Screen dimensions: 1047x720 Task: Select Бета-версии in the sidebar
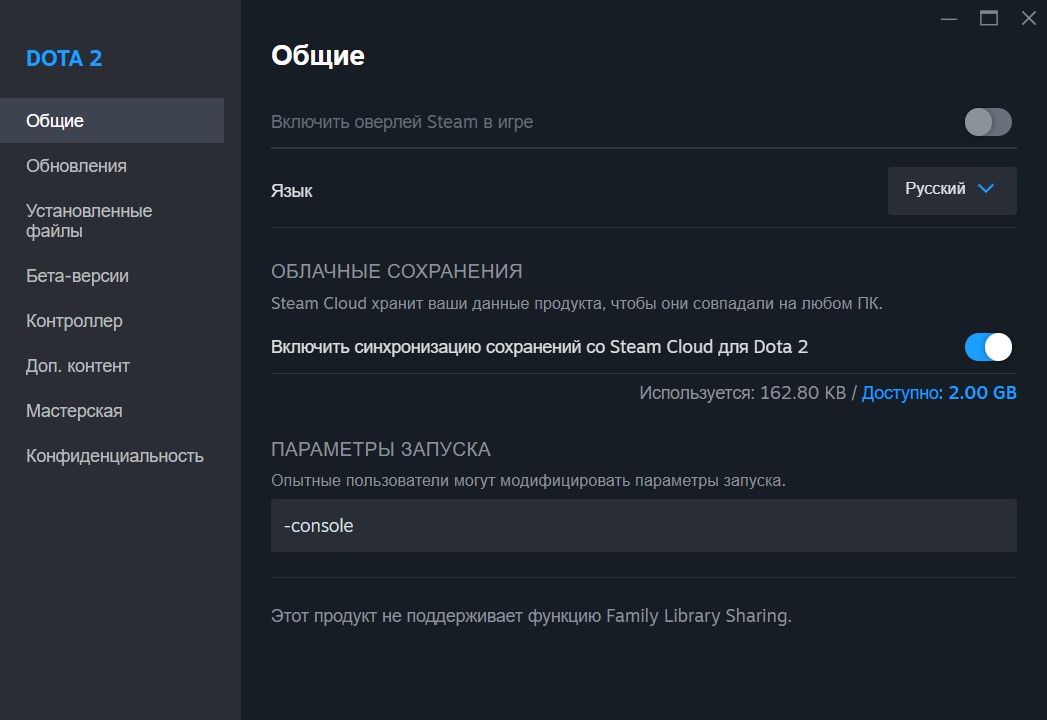77,276
